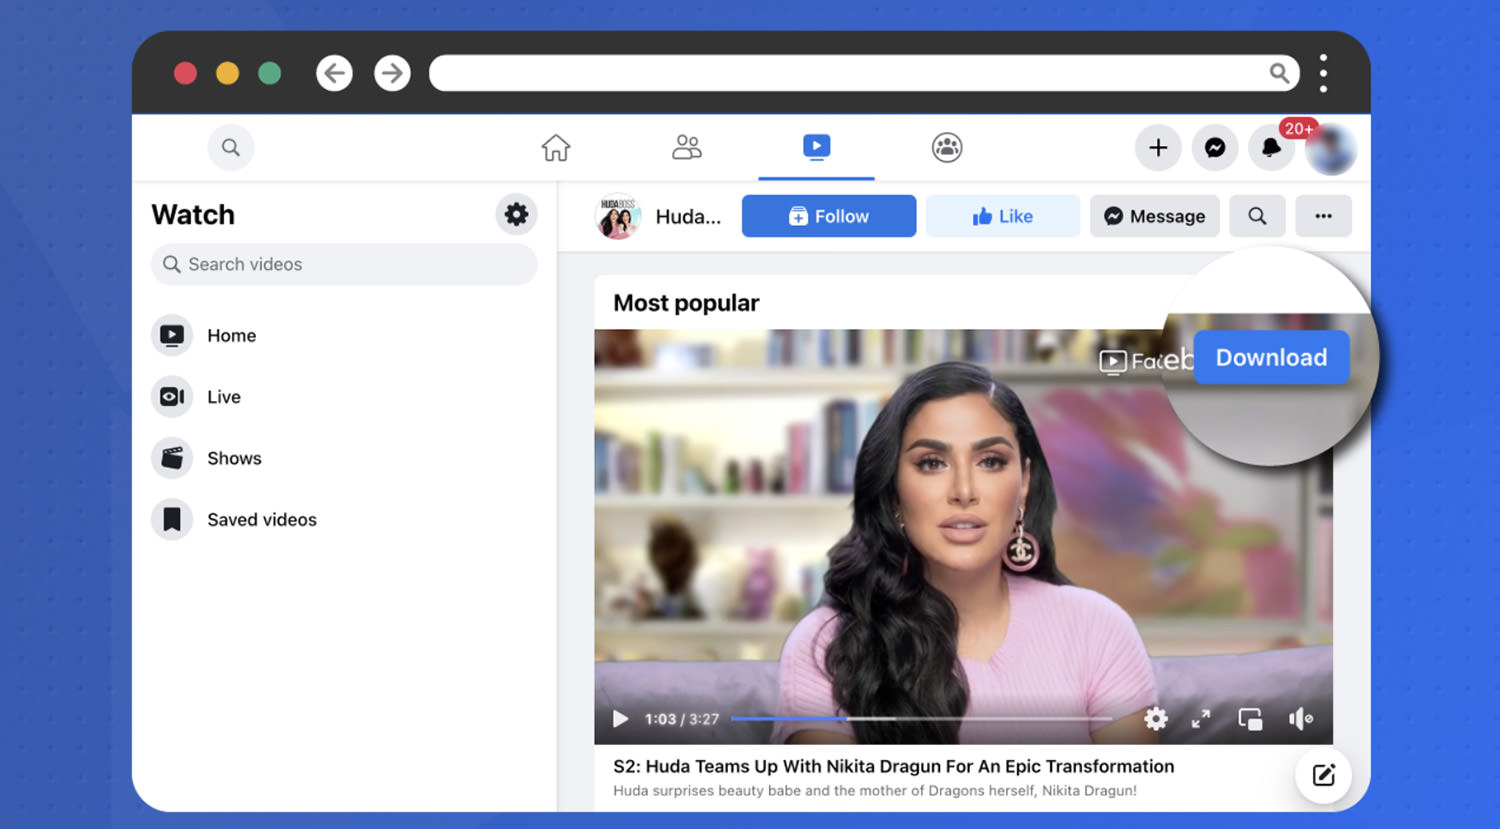Toggle the video volume speaker

(1300, 718)
